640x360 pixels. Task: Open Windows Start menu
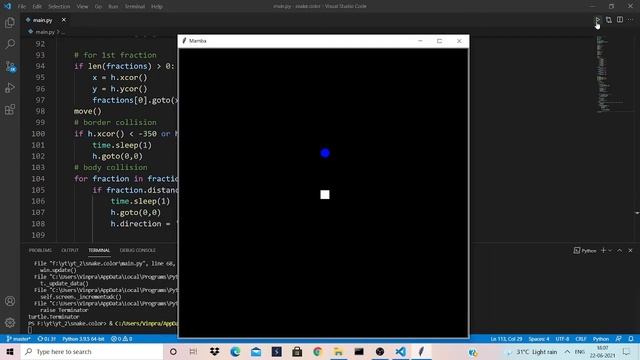(10, 351)
